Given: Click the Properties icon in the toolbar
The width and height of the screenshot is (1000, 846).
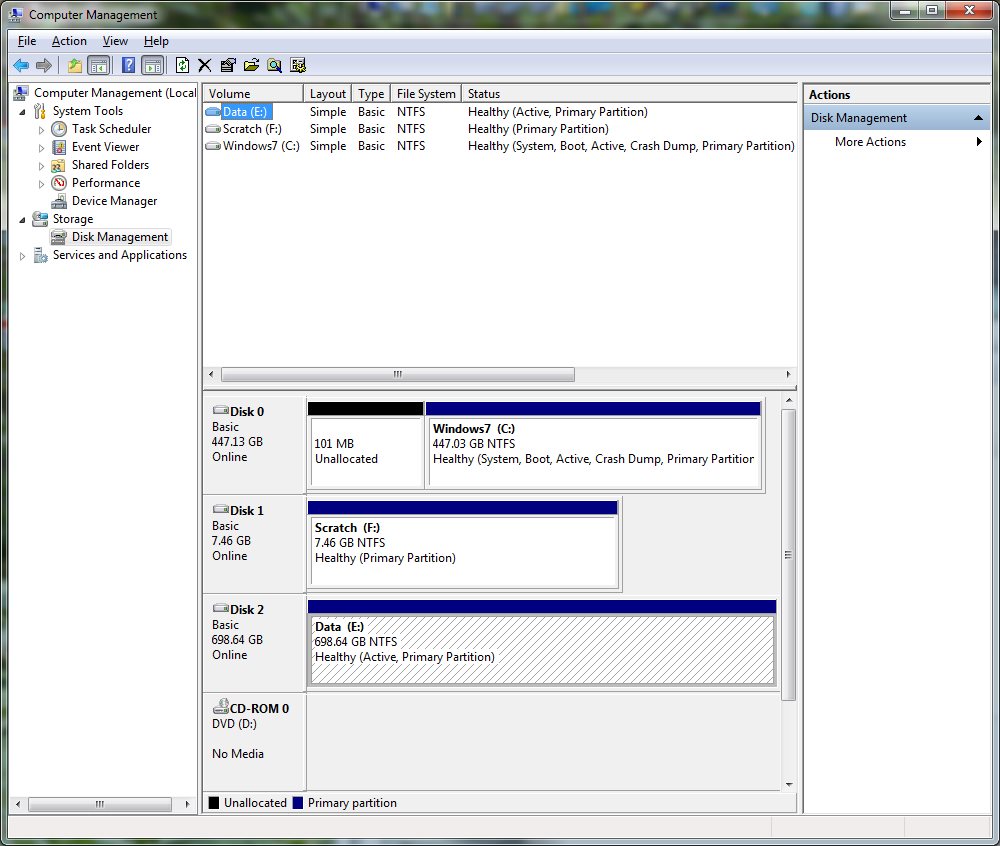Looking at the screenshot, I should pyautogui.click(x=228, y=65).
